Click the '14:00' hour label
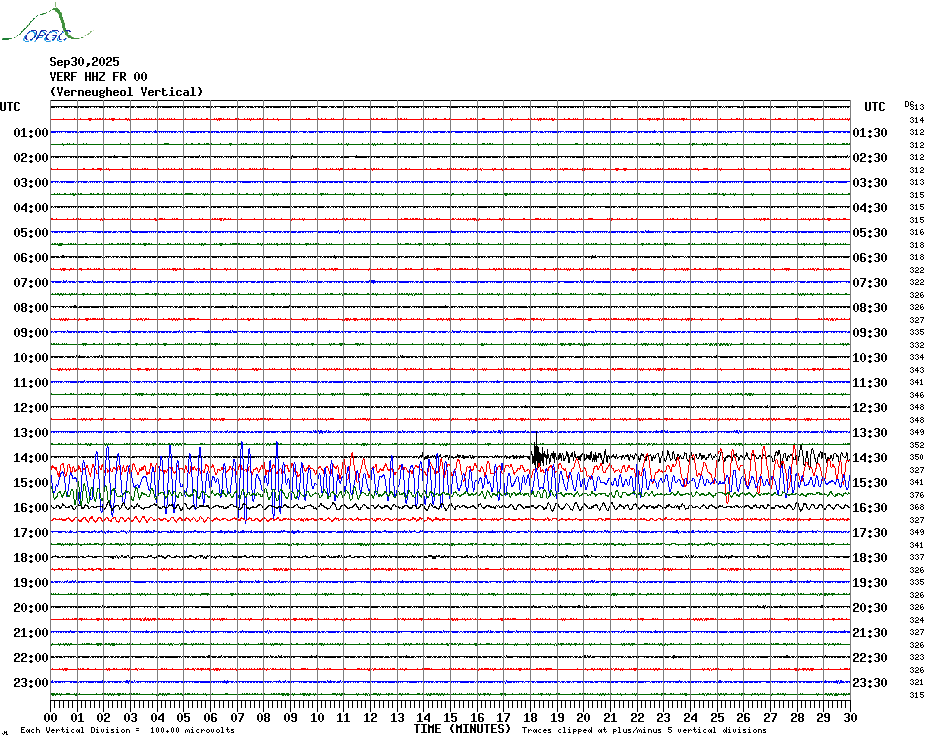Screen dimensions: 930x744 pyautogui.click(x=31, y=457)
